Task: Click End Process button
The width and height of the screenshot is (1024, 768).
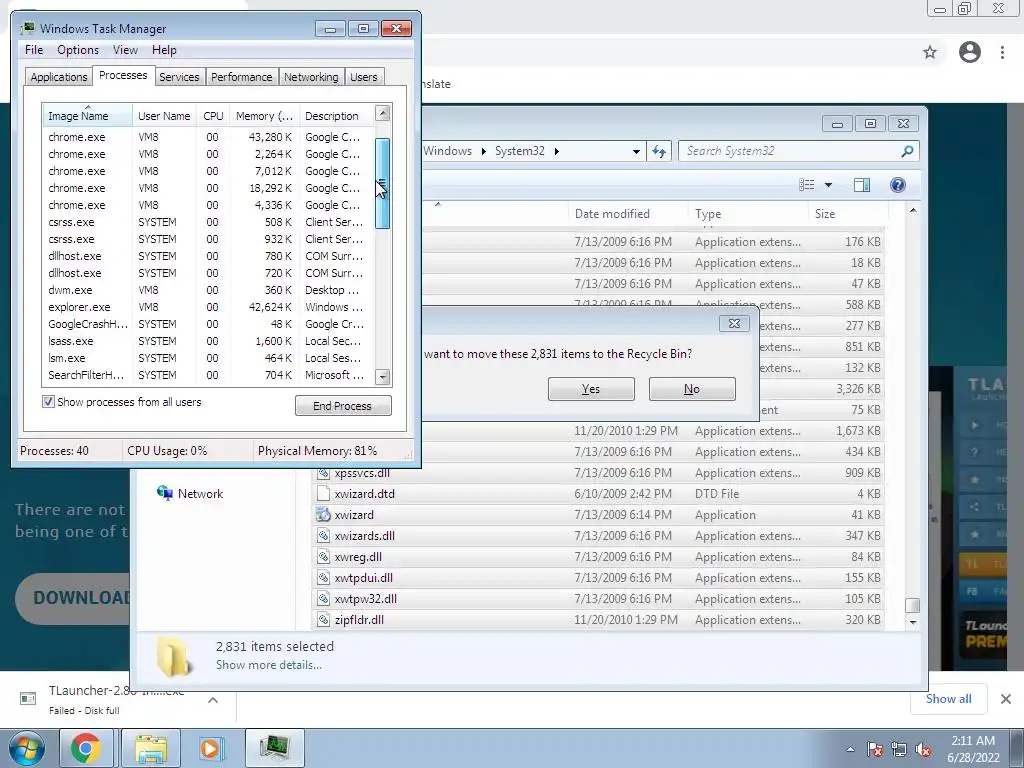Action: tap(343, 406)
